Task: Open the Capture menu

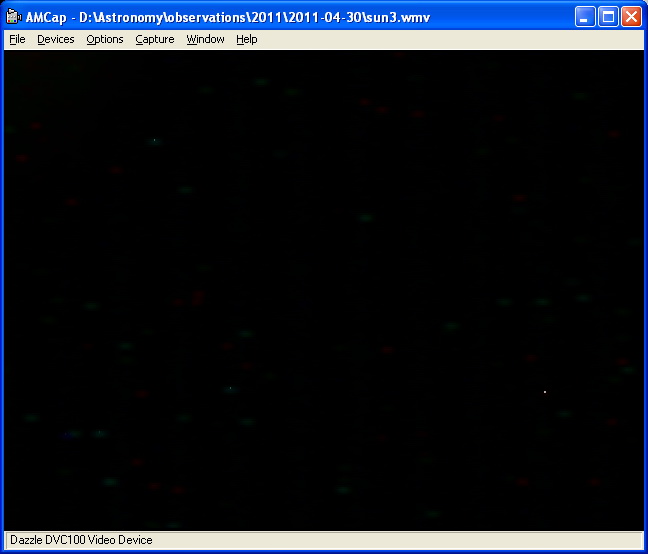Action: click(x=155, y=39)
